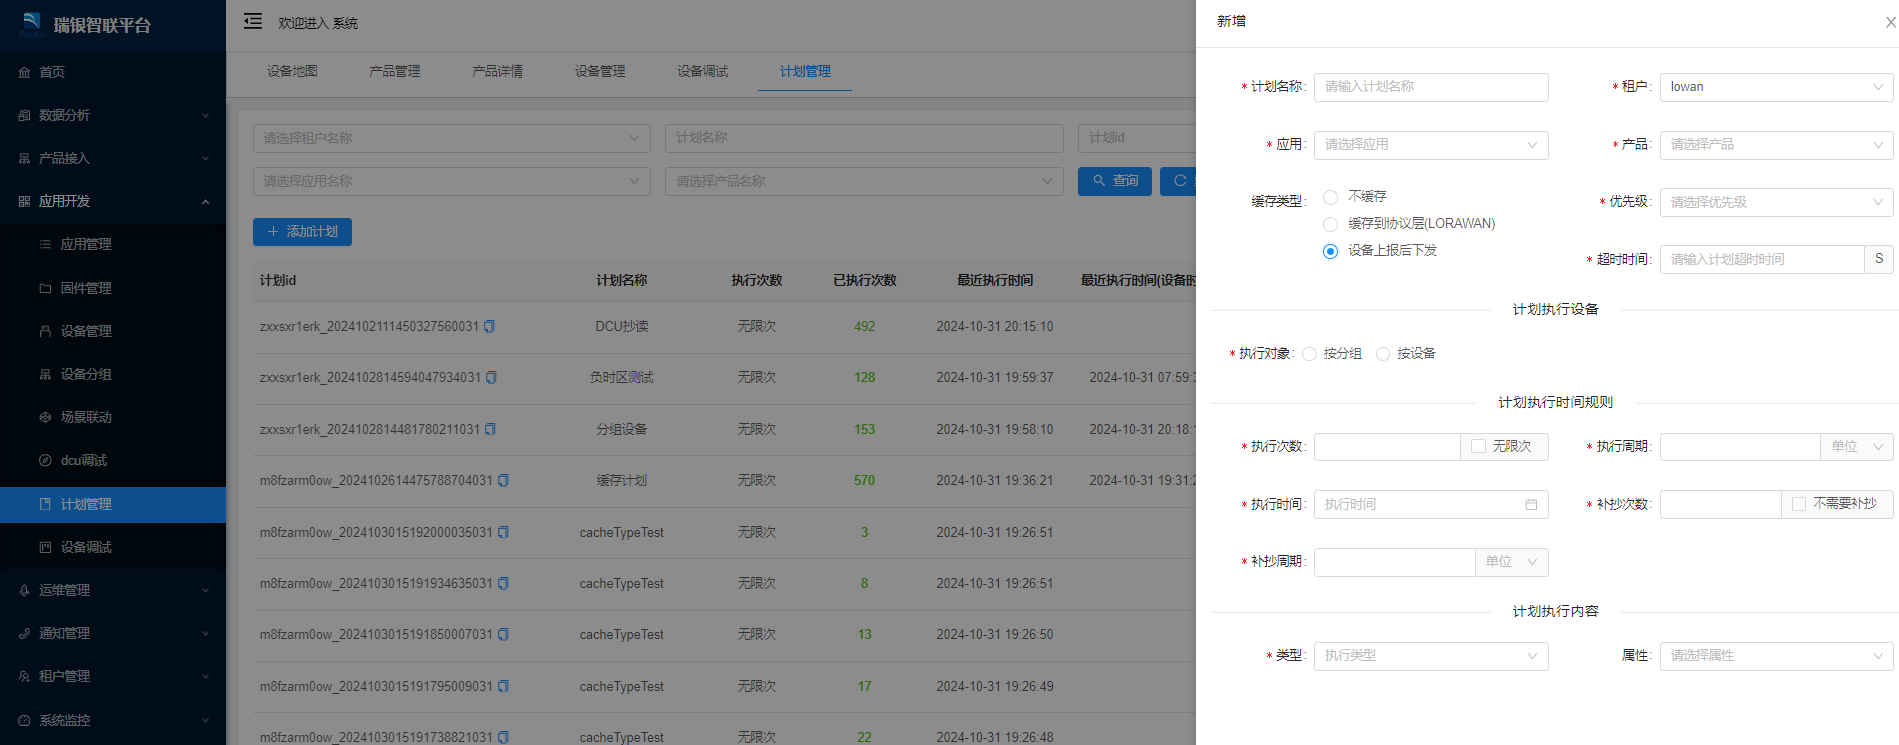This screenshot has width=1899, height=745.
Task: Copy plan id ending in 2000035031
Action: [503, 532]
